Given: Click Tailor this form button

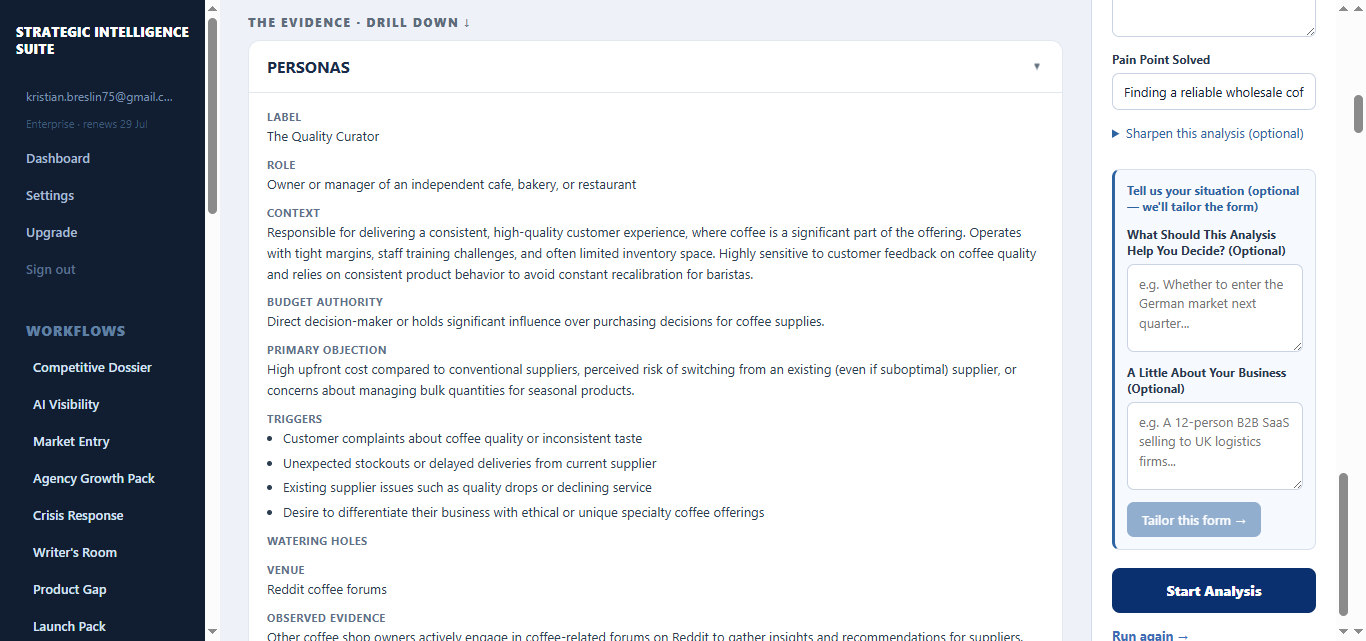Looking at the screenshot, I should (x=1193, y=520).
